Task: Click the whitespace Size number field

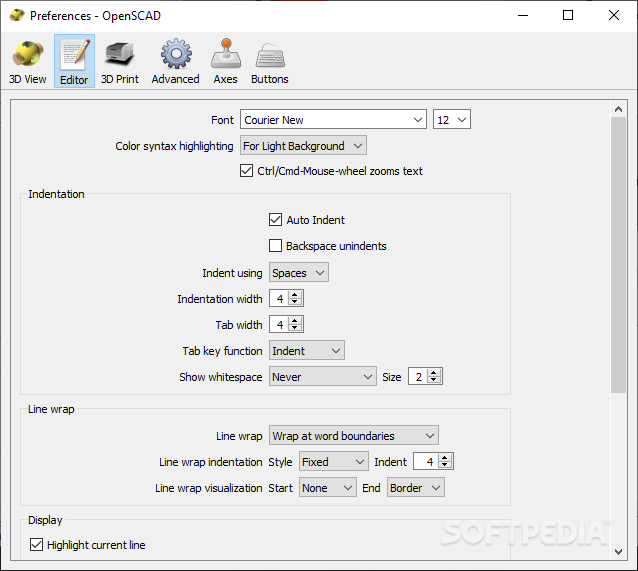Action: 419,376
